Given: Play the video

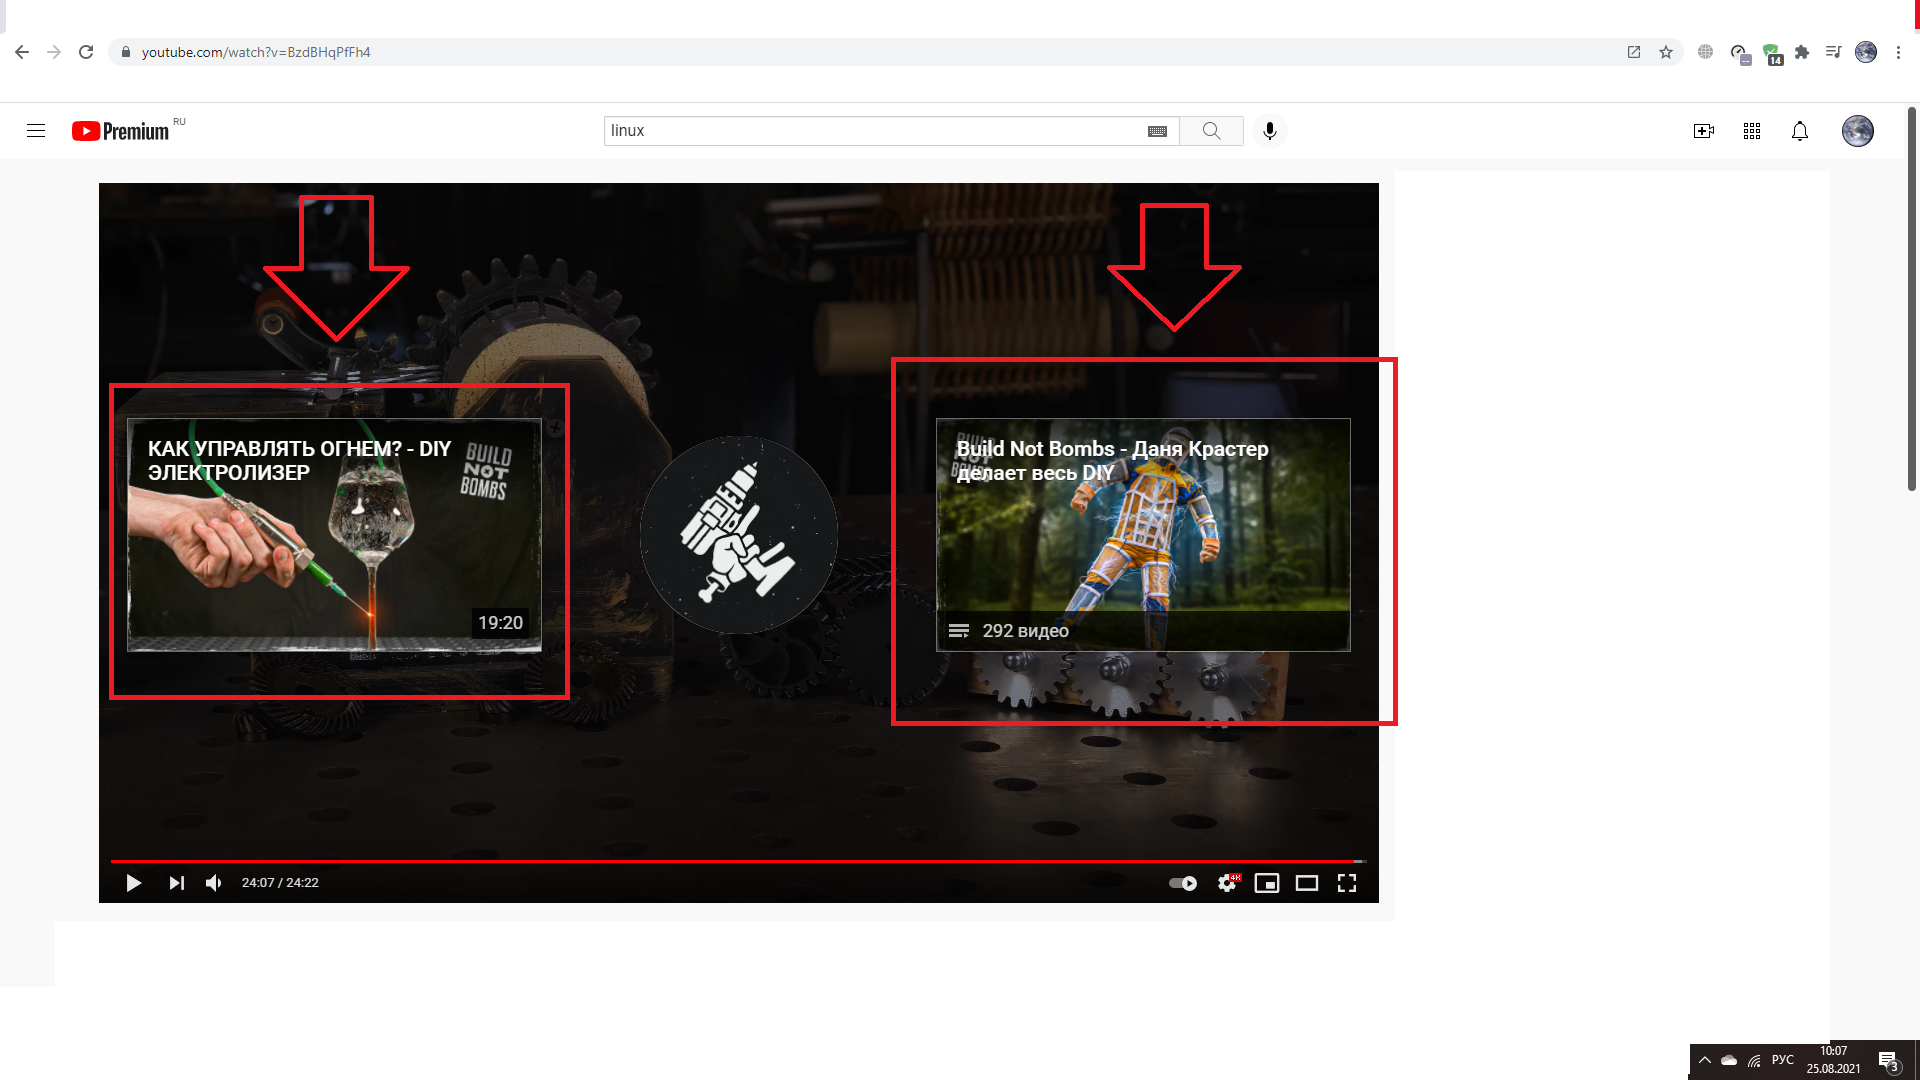Looking at the screenshot, I should 133,883.
